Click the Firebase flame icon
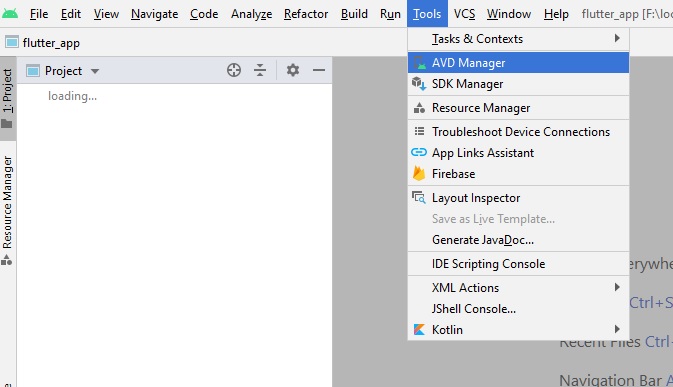The width and height of the screenshot is (673, 387). (x=419, y=173)
